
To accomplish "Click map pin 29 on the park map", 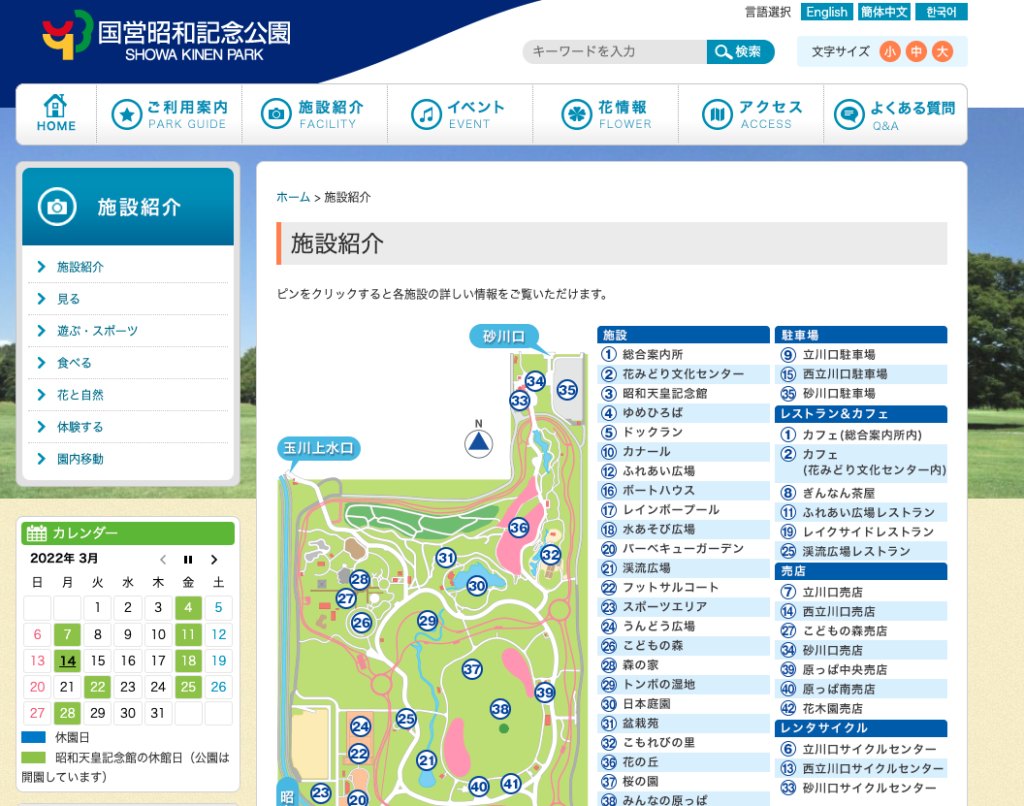I will [x=428, y=621].
